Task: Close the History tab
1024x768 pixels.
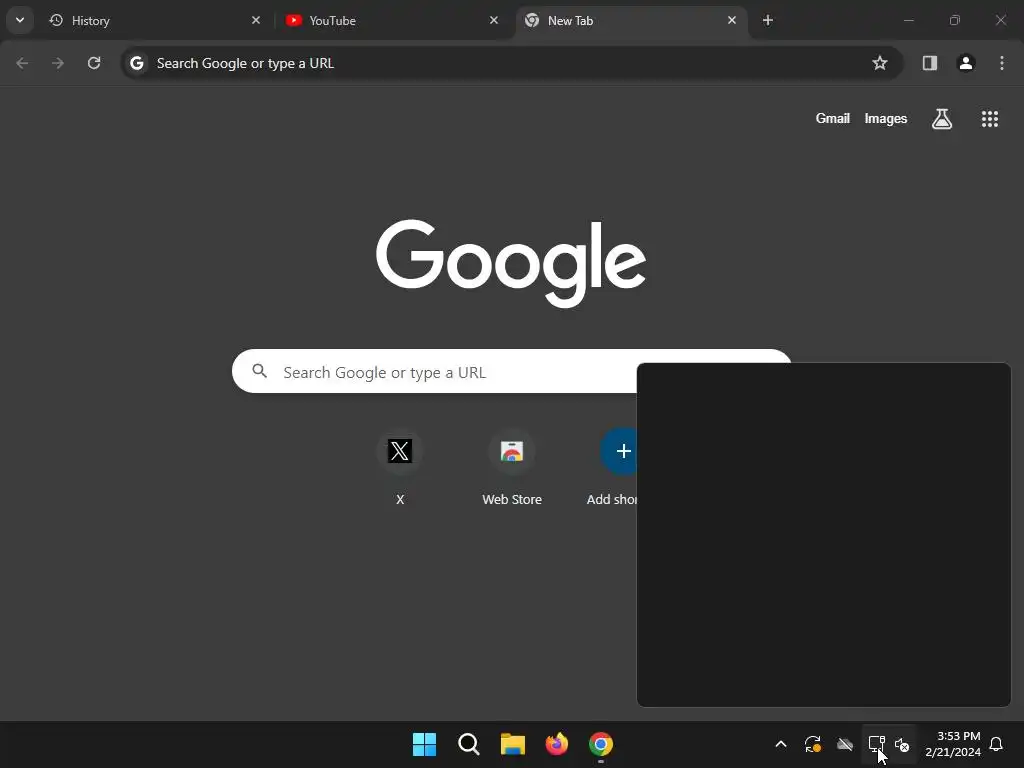Action: [x=256, y=20]
